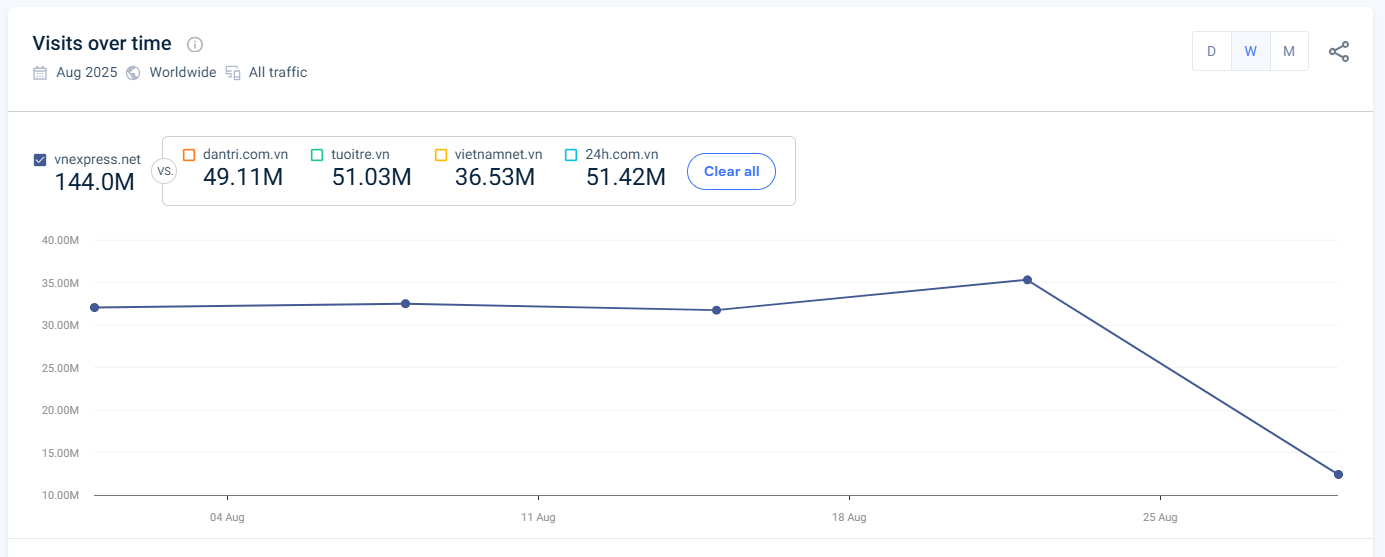Image resolution: width=1385 pixels, height=557 pixels.
Task: Uncheck the vnexpress.net checkbox
Action: pyautogui.click(x=40, y=160)
